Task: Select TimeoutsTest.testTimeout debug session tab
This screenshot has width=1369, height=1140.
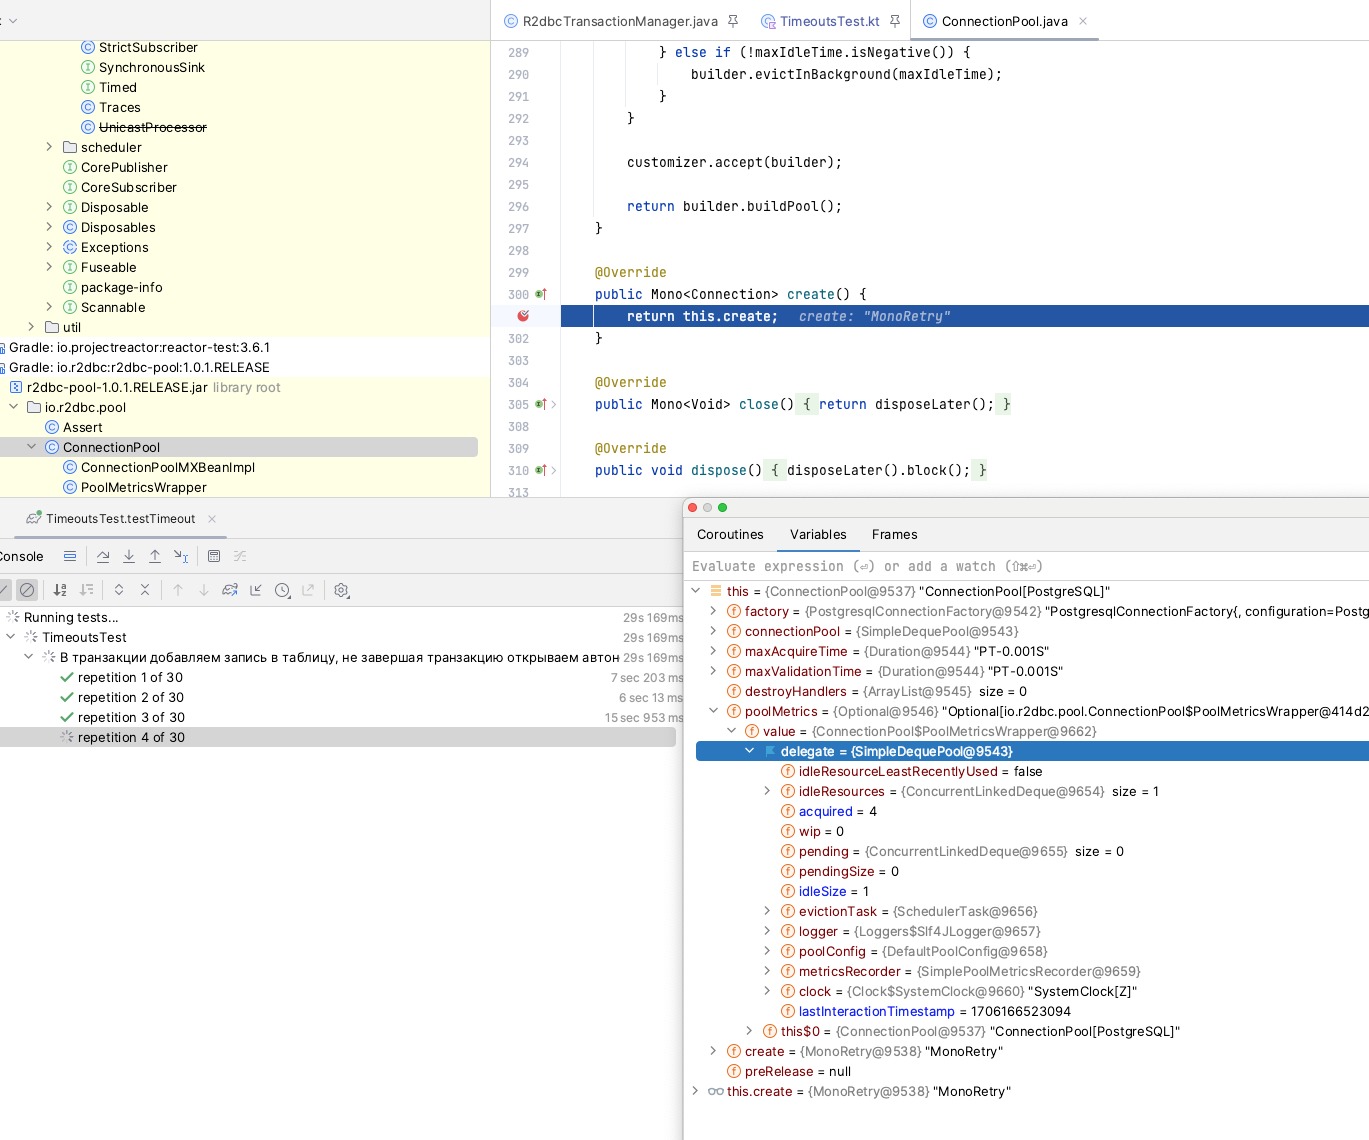Action: coord(121,519)
